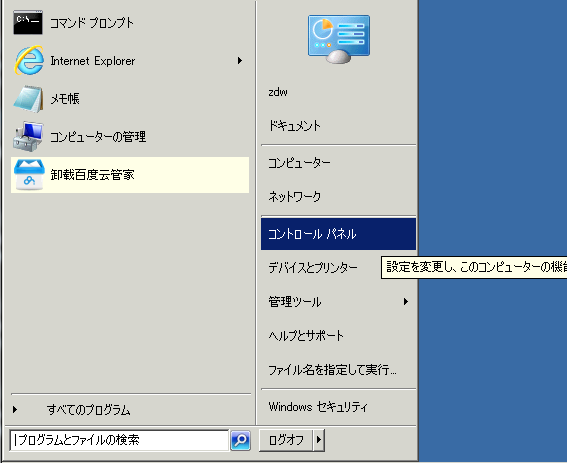Open the メモ帳 notepad icon
The image size is (567, 463).
(x=28, y=98)
